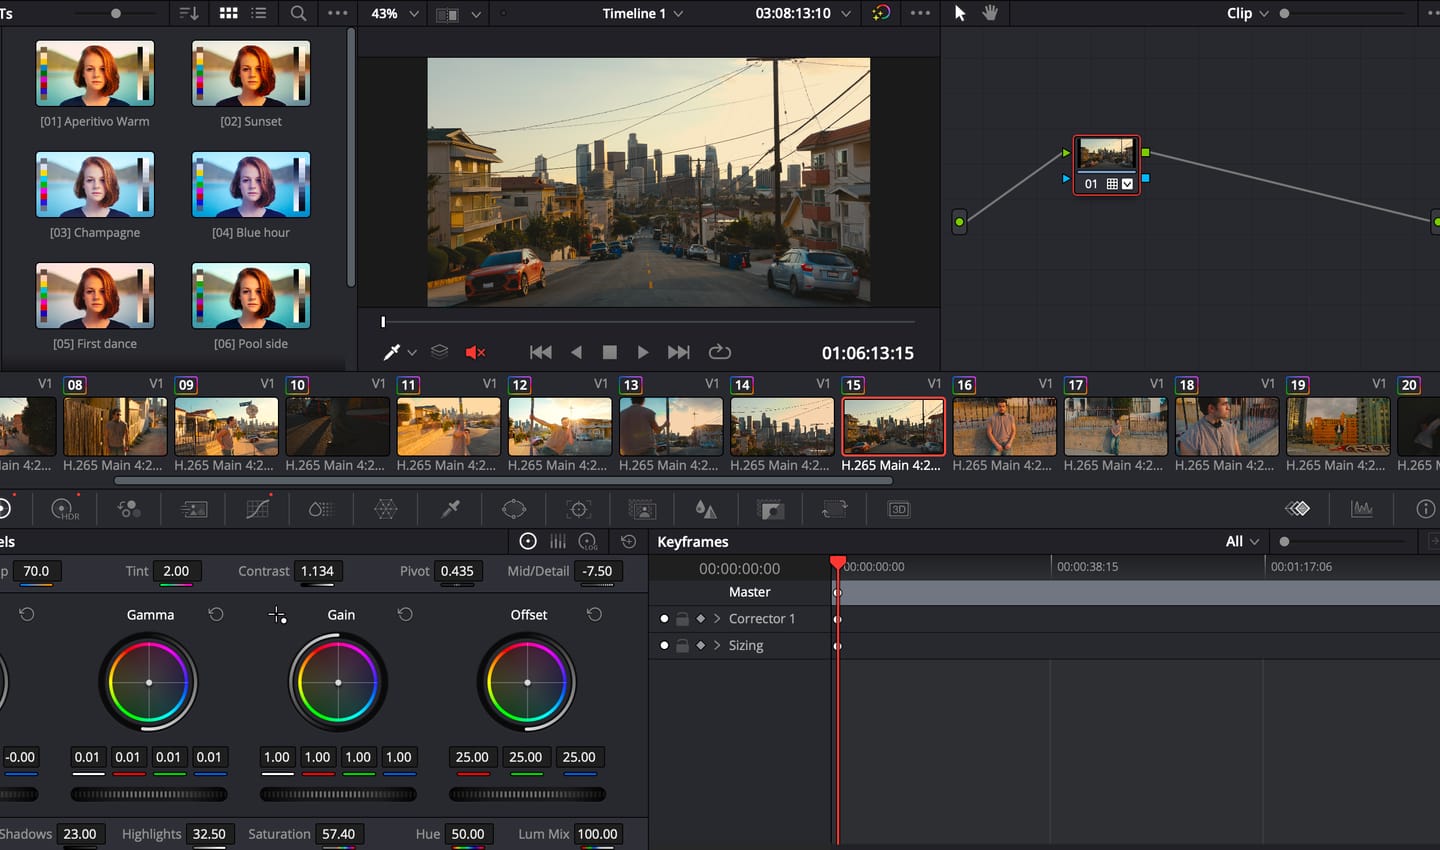The width and height of the screenshot is (1440, 850).
Task: Toggle the Corrector 1 enable dot
Action: coord(664,619)
